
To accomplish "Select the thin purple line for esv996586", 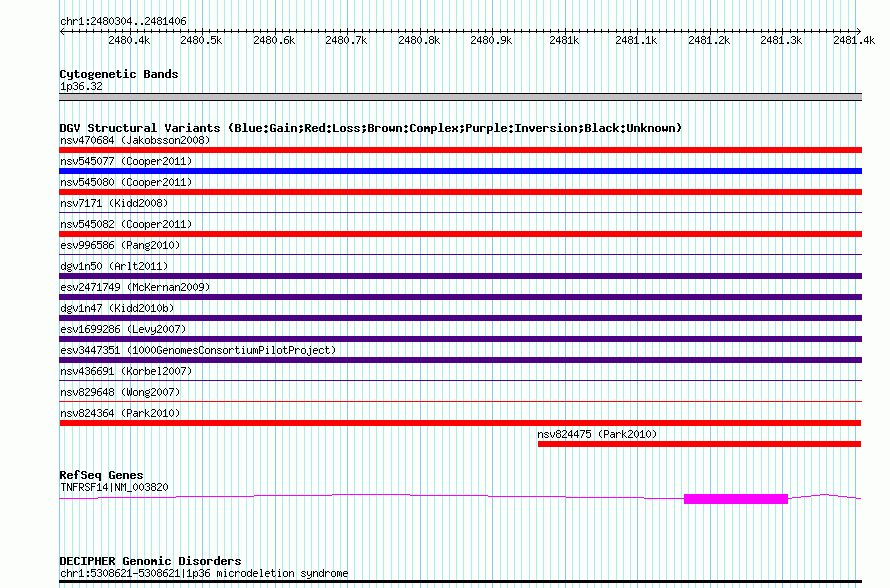I will tap(460, 255).
